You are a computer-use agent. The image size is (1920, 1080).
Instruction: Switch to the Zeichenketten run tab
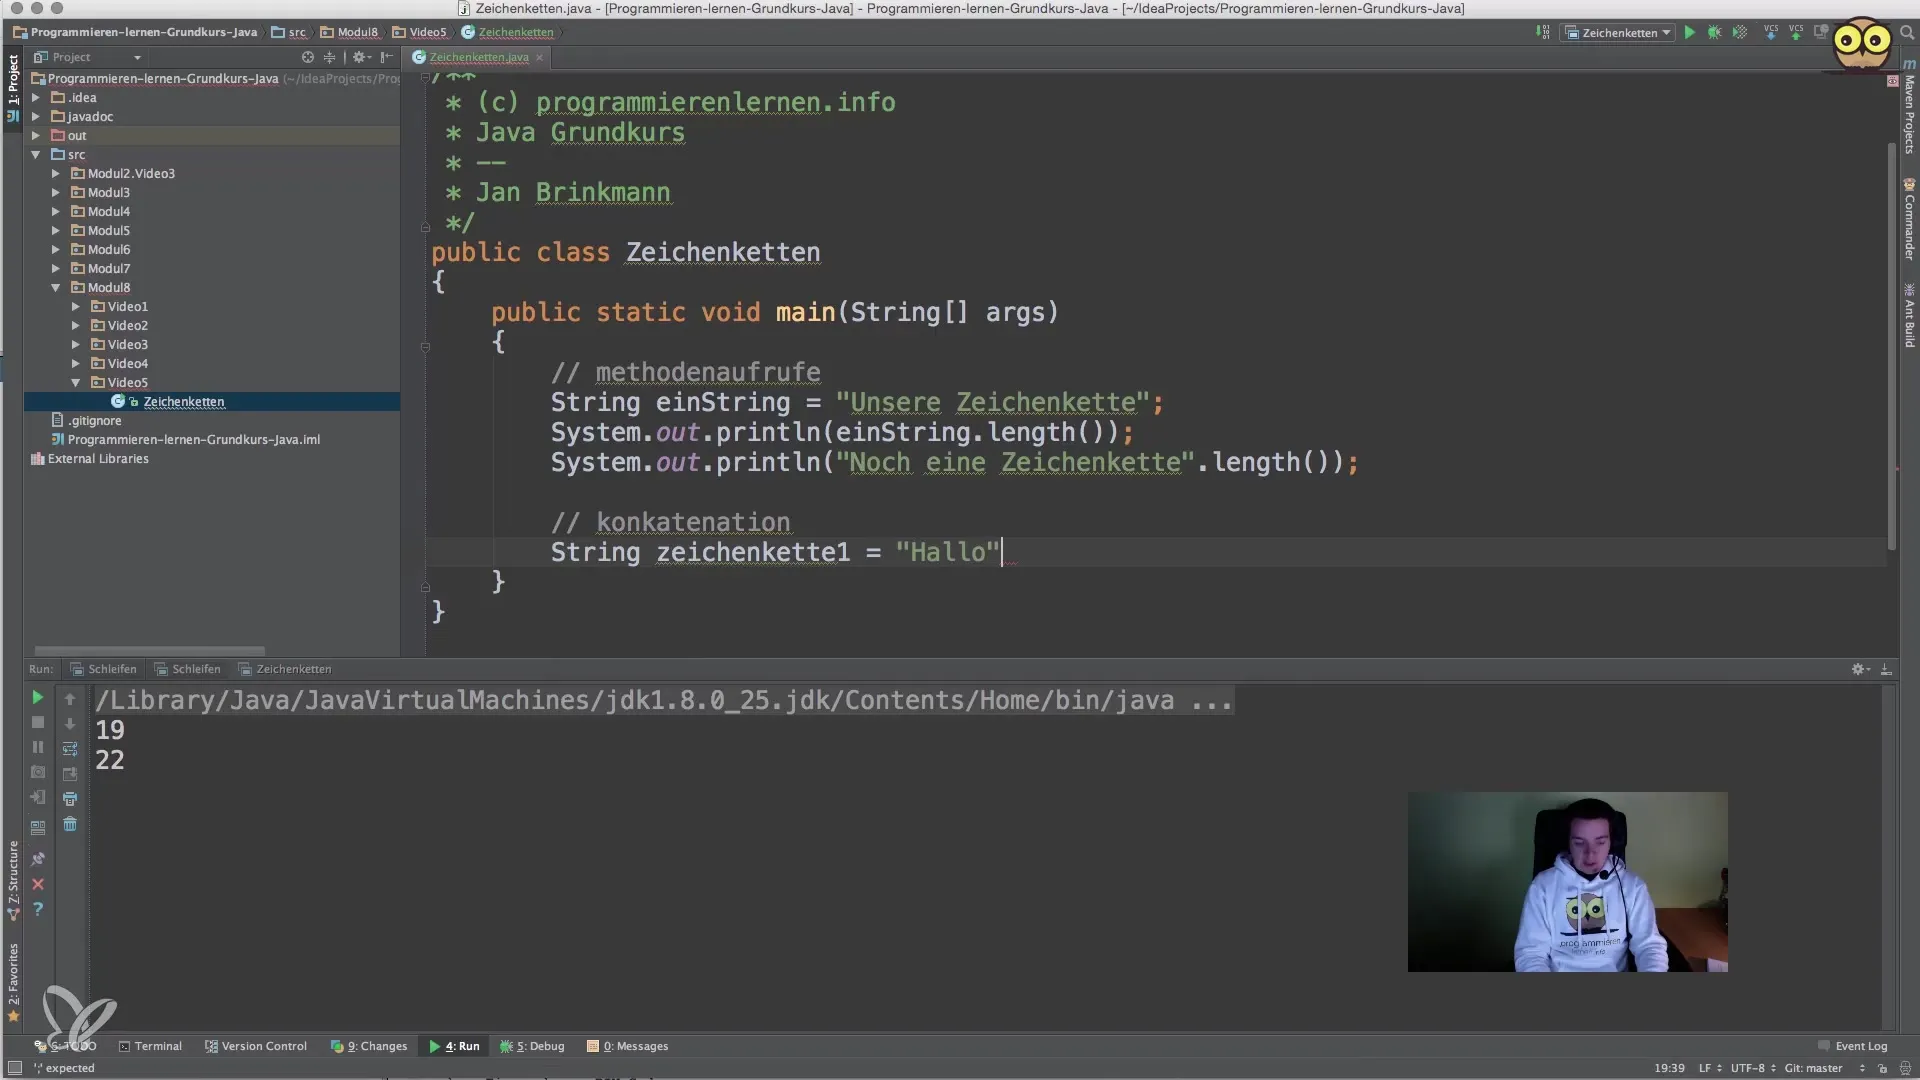(x=285, y=669)
